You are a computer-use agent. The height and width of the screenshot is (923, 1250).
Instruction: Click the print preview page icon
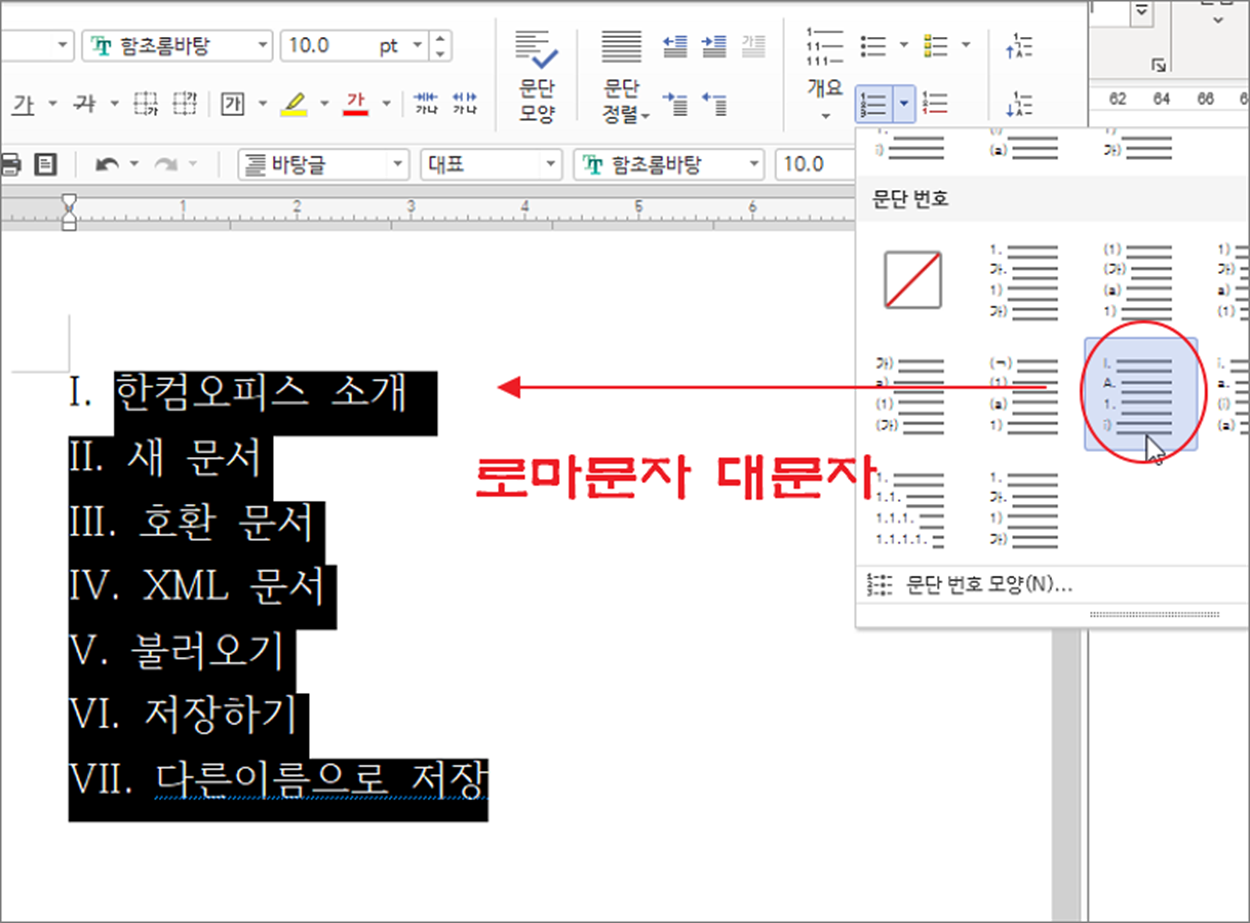(x=45, y=164)
